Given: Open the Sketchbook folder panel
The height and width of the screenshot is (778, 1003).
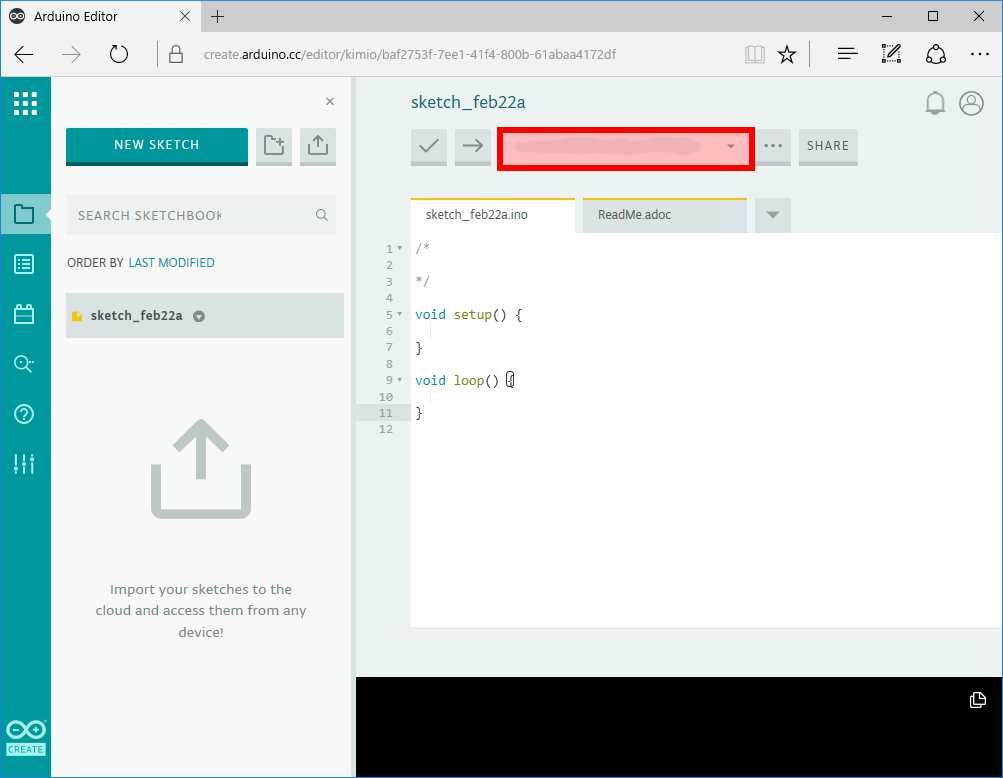Looking at the screenshot, I should click(x=24, y=214).
